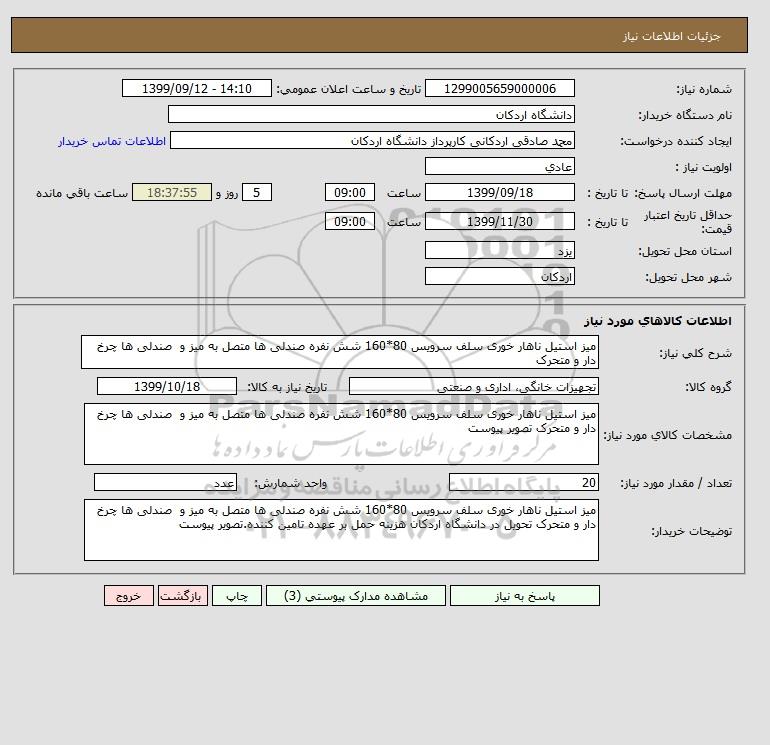Click the مهلت ارسال پاسخ label
Screen dimensions: 770x745
pyautogui.click(x=683, y=193)
